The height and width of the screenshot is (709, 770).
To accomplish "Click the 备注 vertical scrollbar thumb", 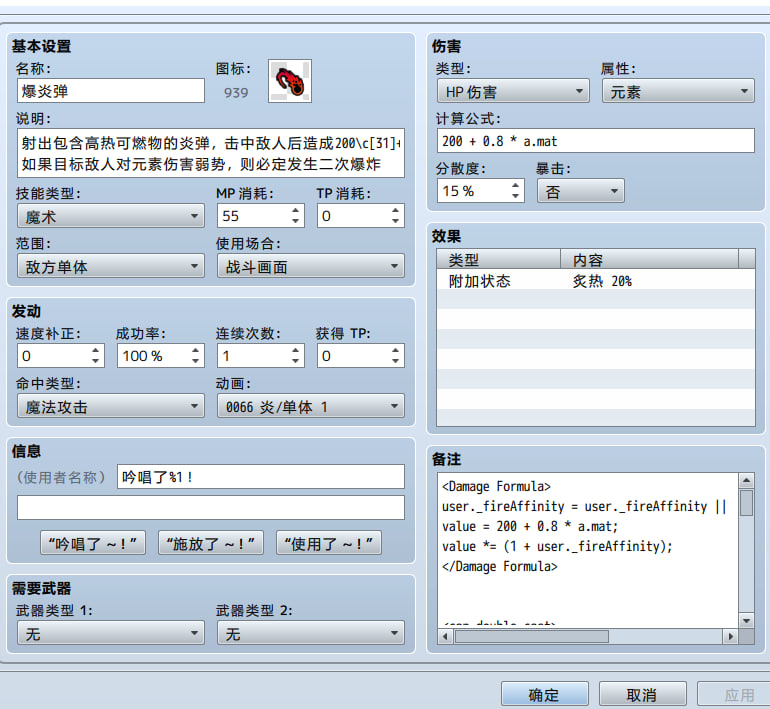I will point(746,502).
